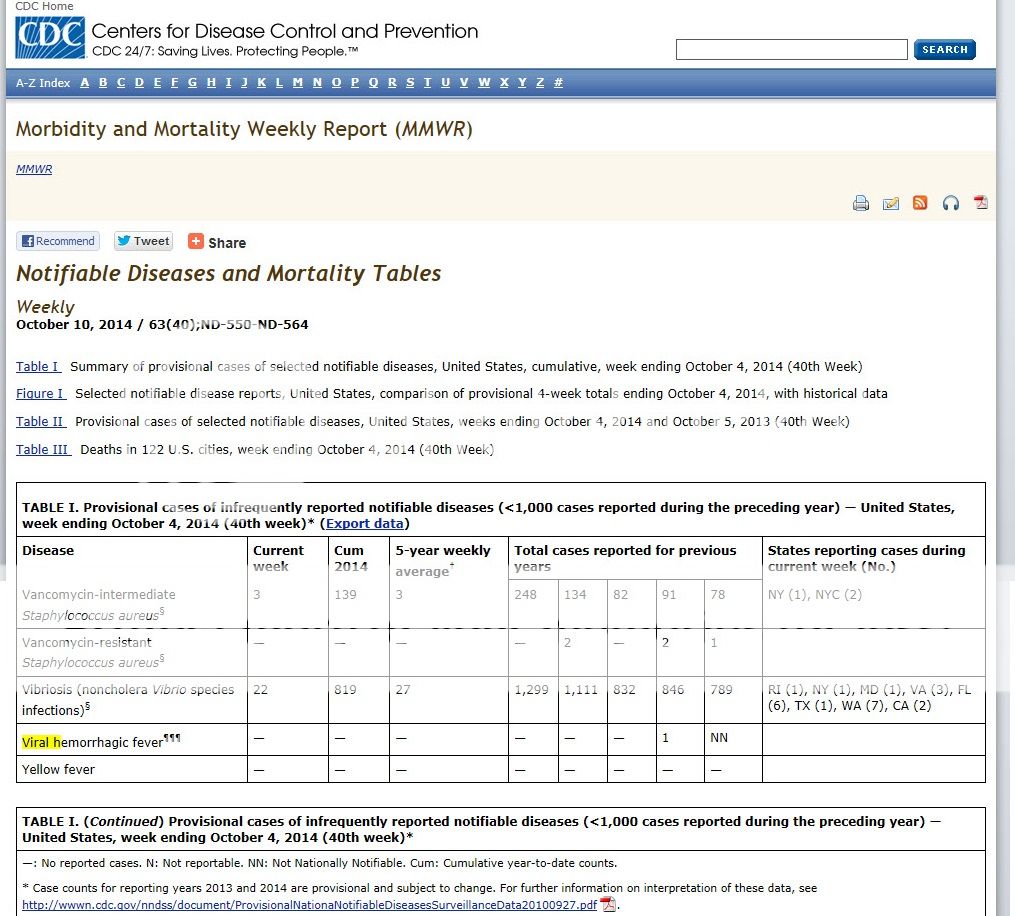
Task: Click the printer icon to print page
Action: coord(860,203)
